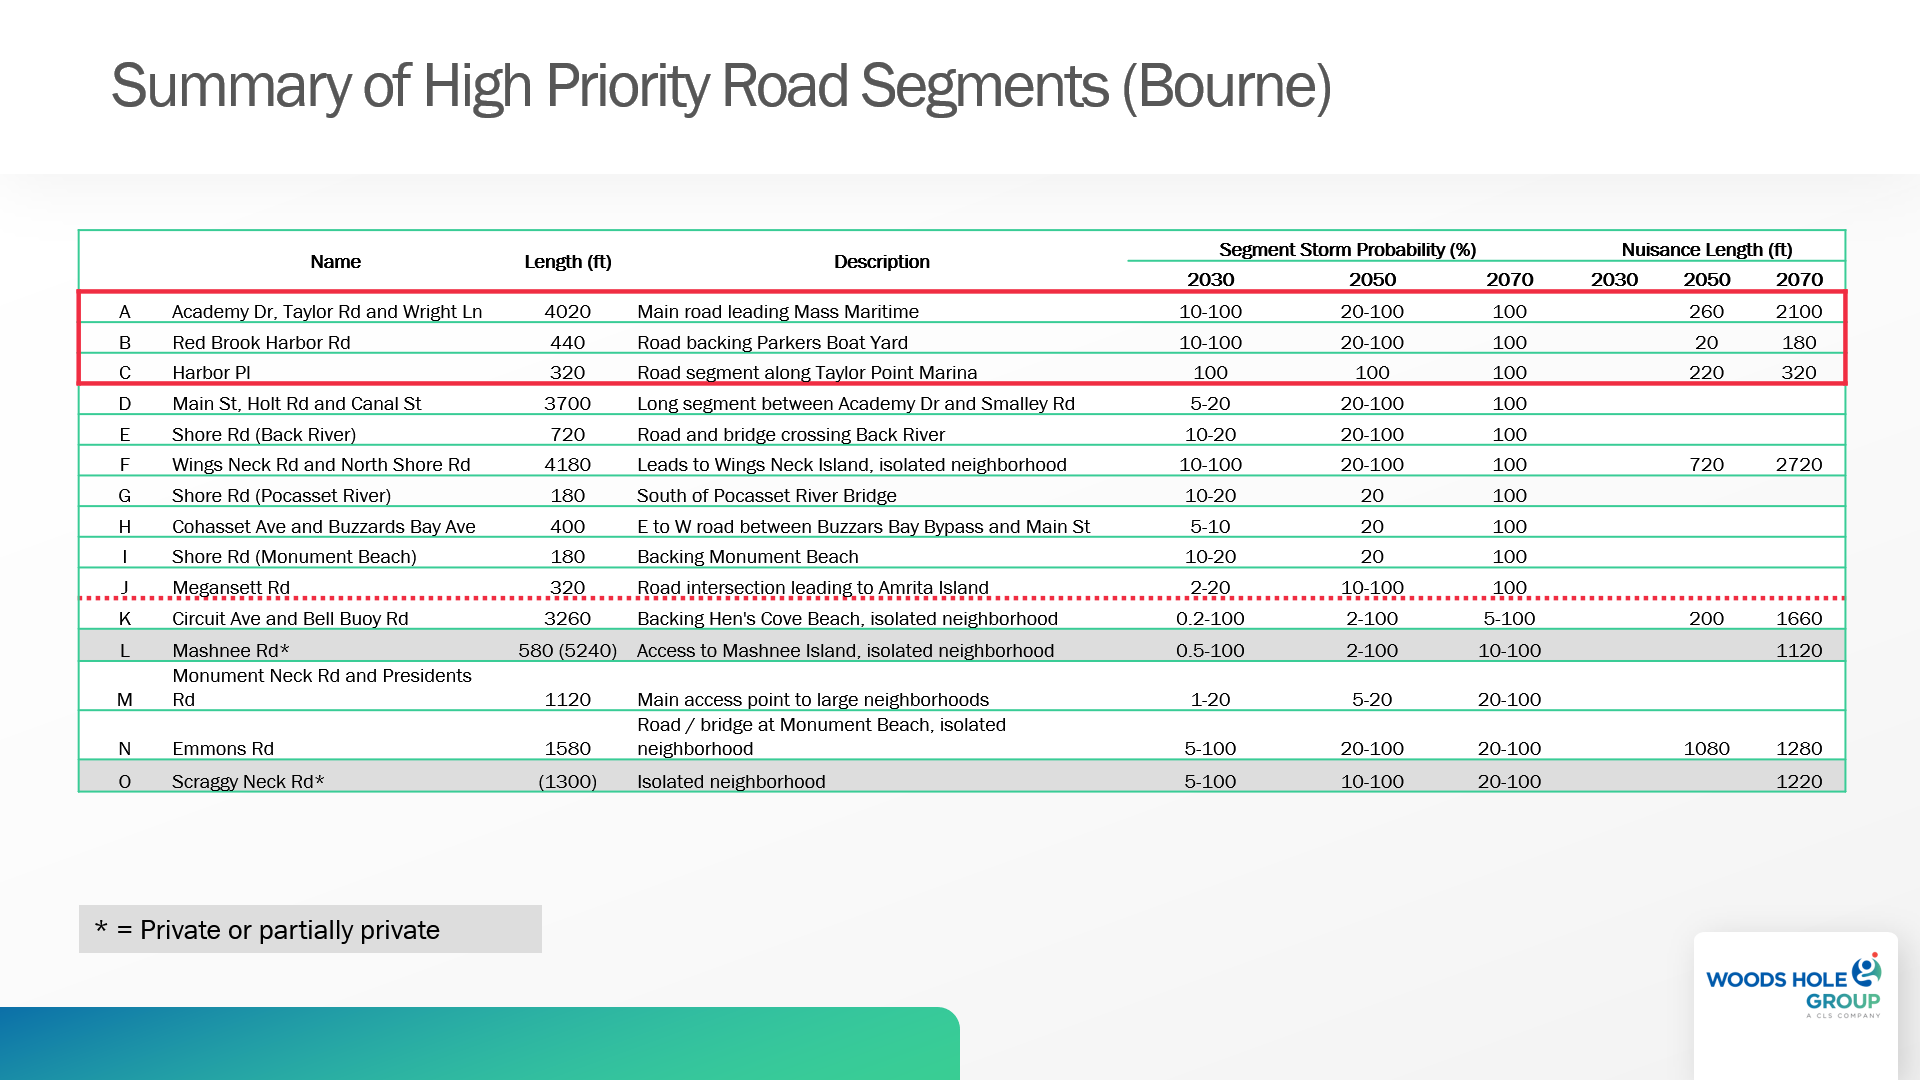
Task: Select 'Road and bridge crossing Back River'
Action: tap(791, 435)
